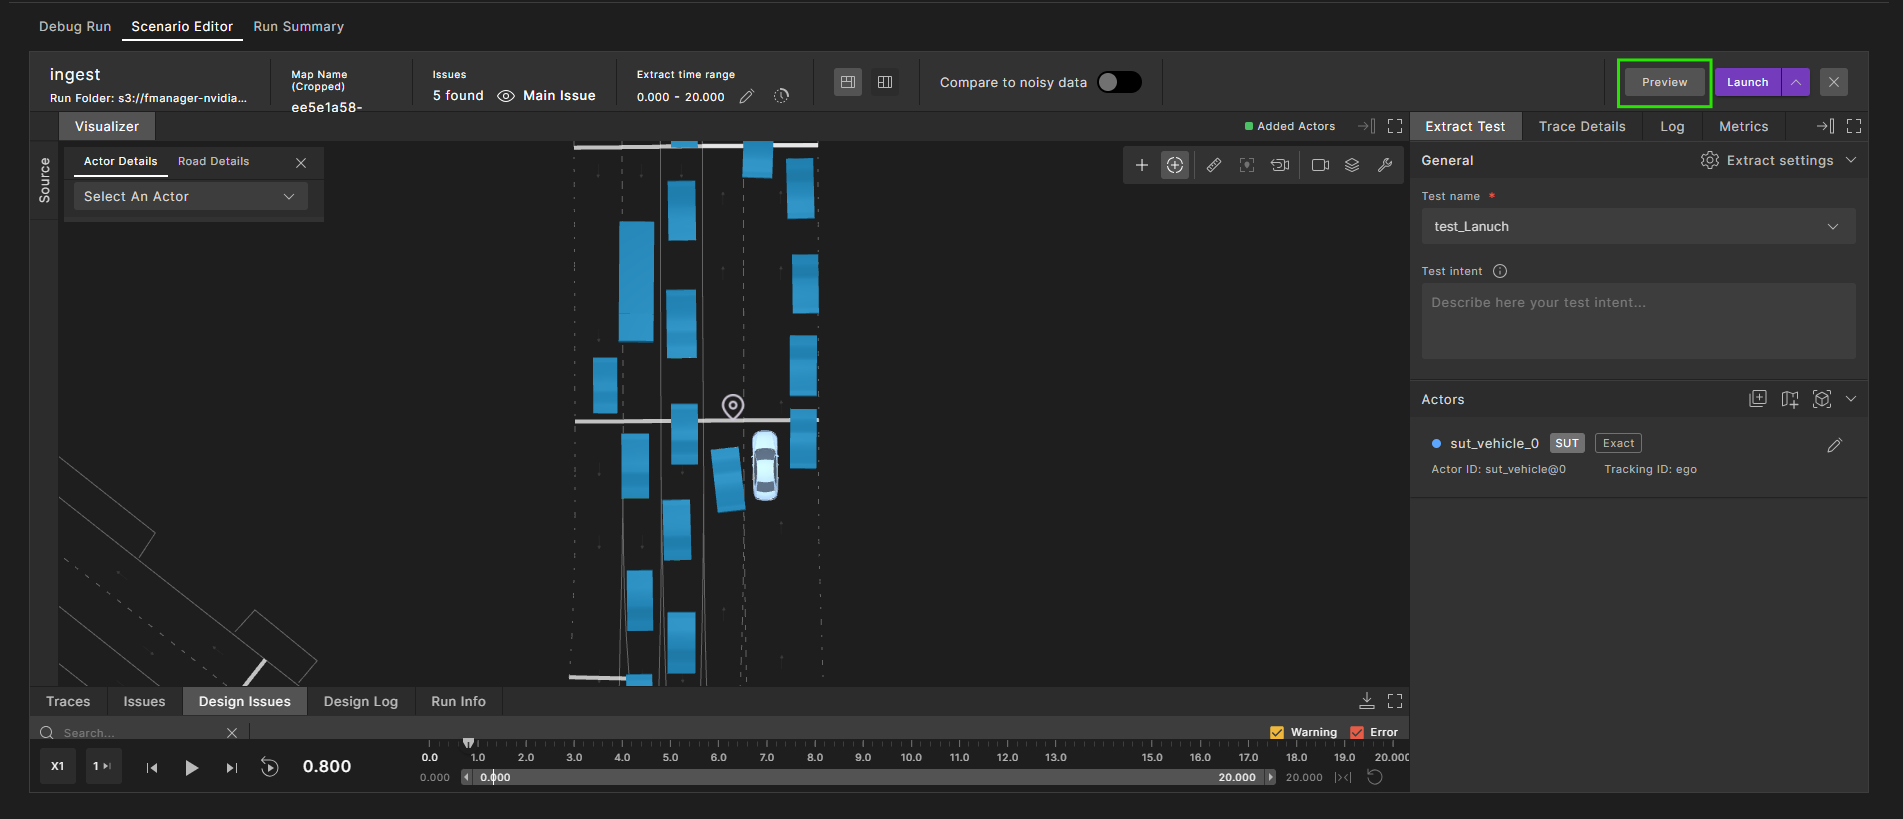Edit the sut_vehicle_0 actor with pencil icon

pos(1834,446)
